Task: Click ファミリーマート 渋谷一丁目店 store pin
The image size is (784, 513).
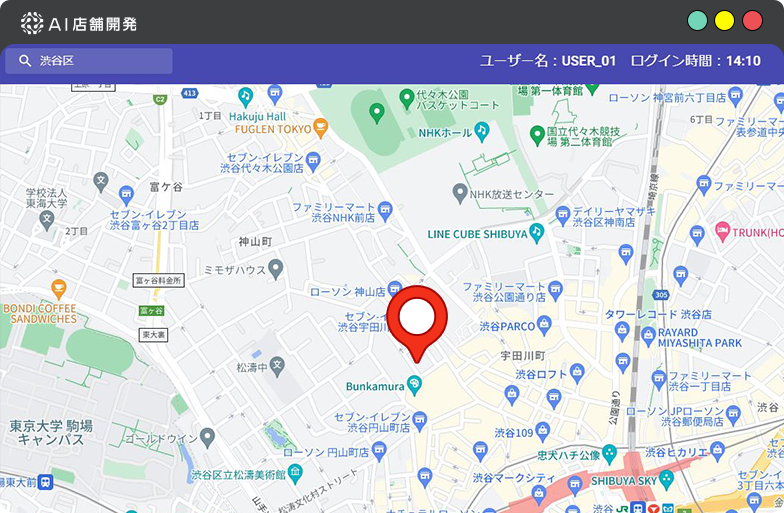Action: pos(659,380)
